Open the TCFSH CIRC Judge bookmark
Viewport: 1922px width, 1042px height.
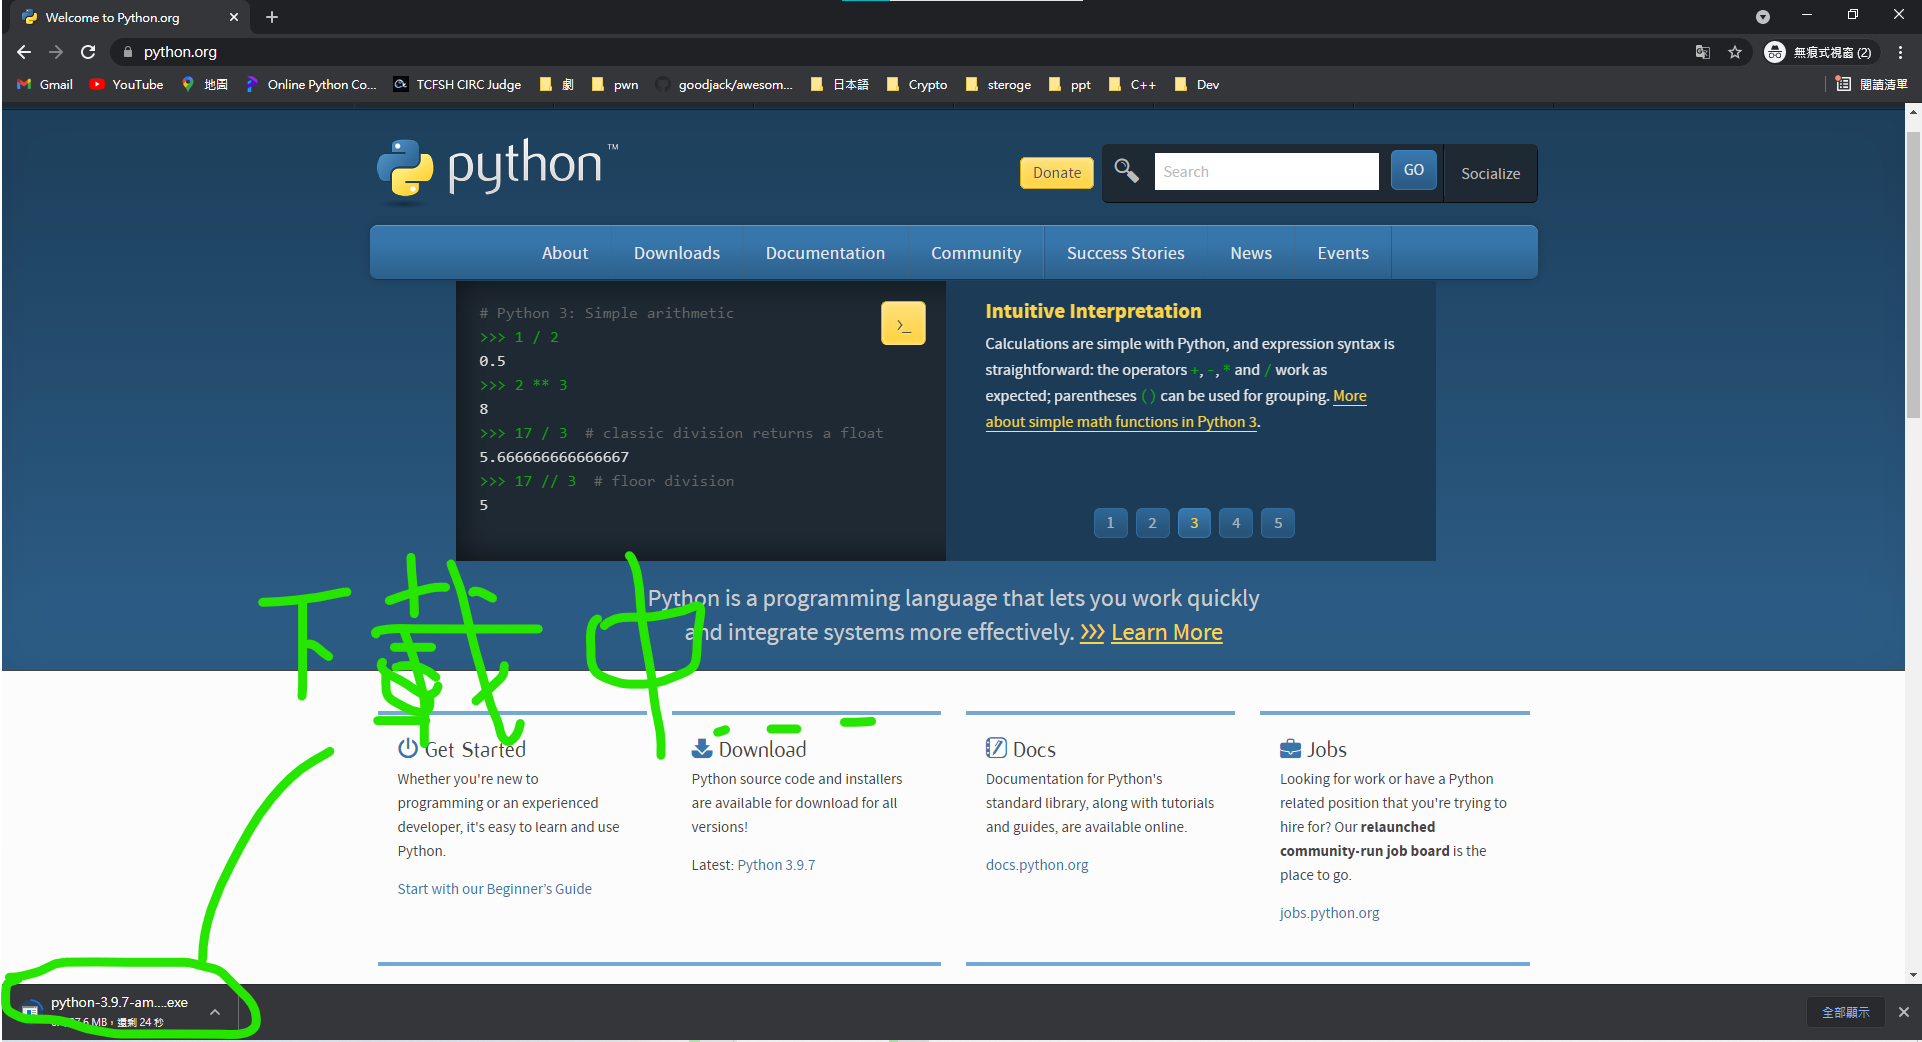tap(457, 84)
